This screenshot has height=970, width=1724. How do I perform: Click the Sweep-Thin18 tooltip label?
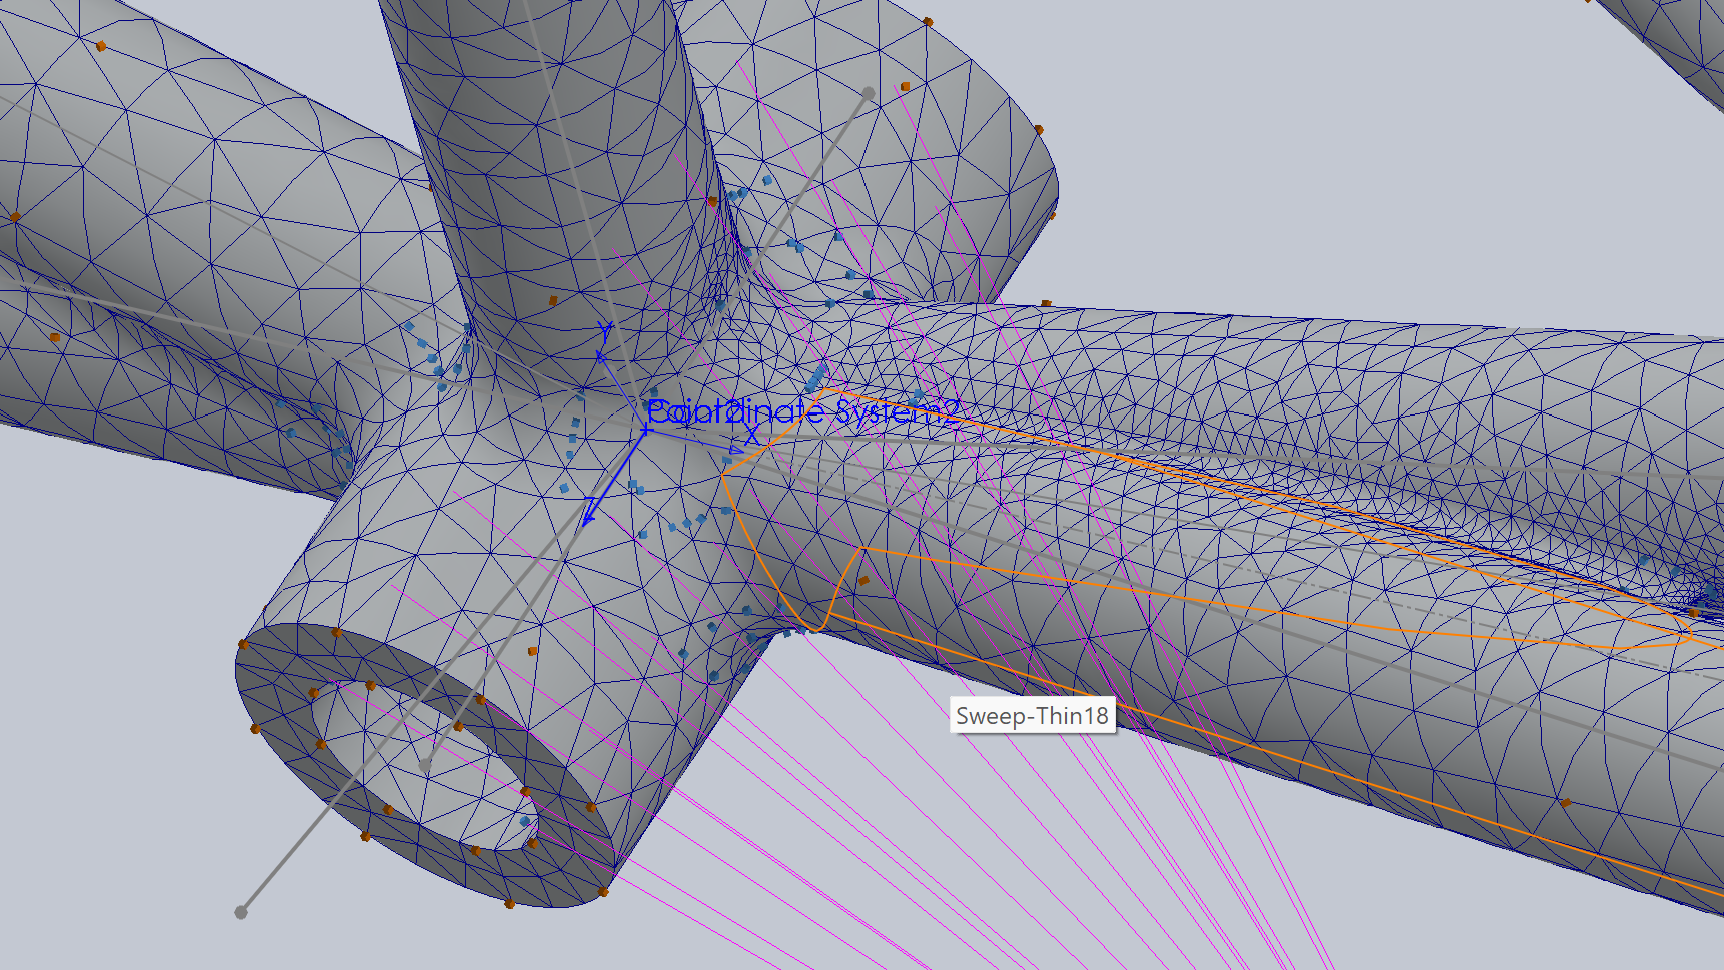pyautogui.click(x=1032, y=715)
